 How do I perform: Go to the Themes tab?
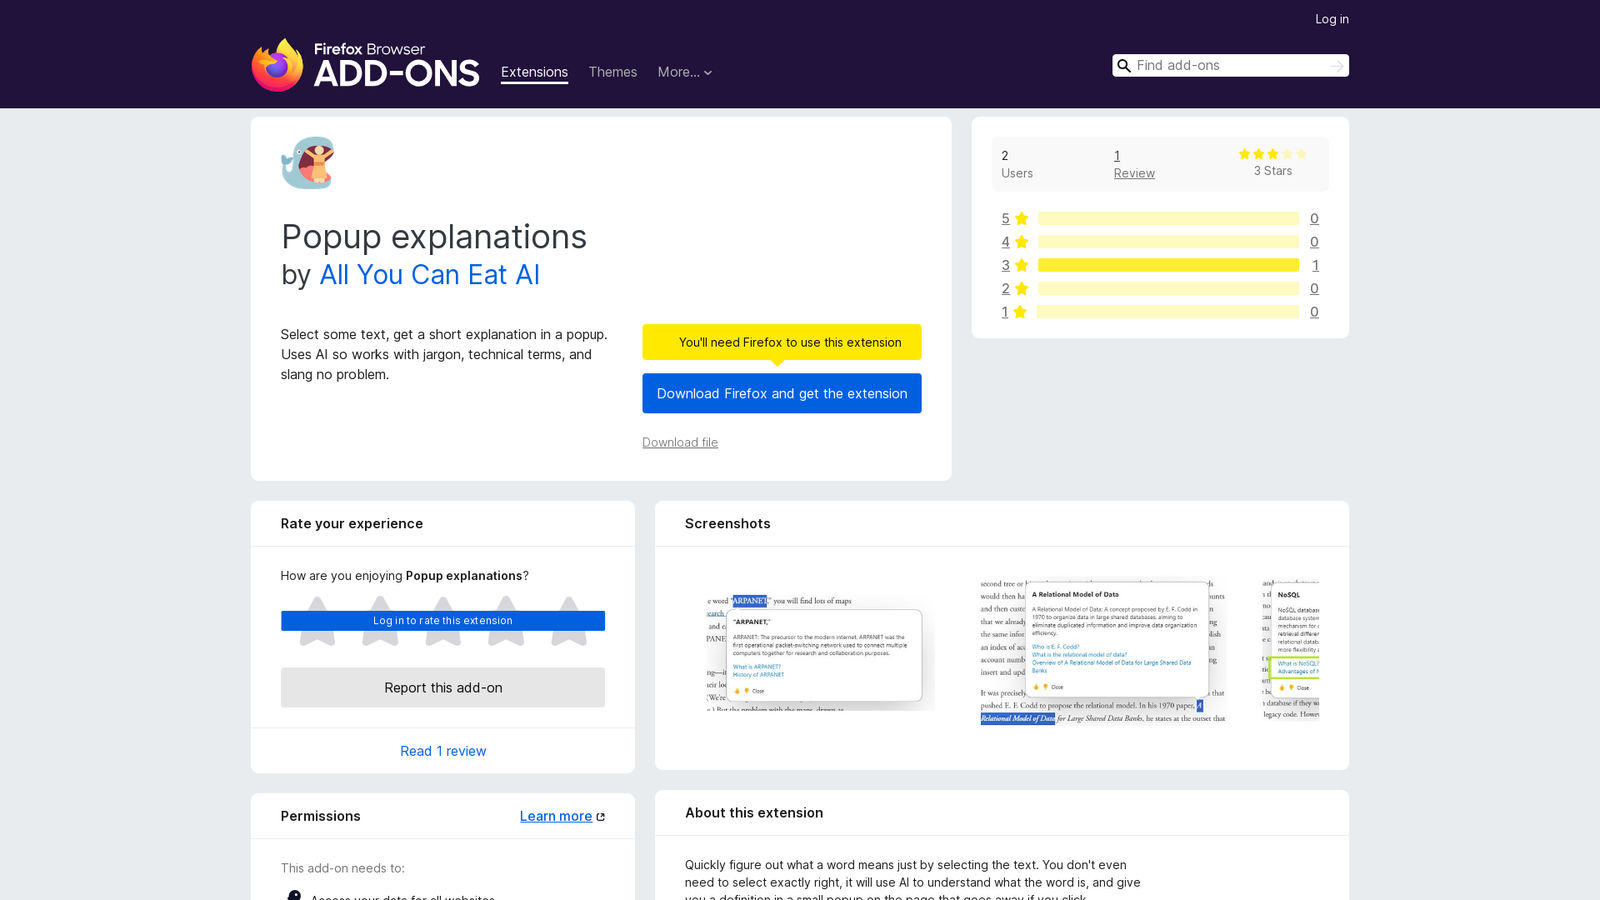(x=613, y=72)
